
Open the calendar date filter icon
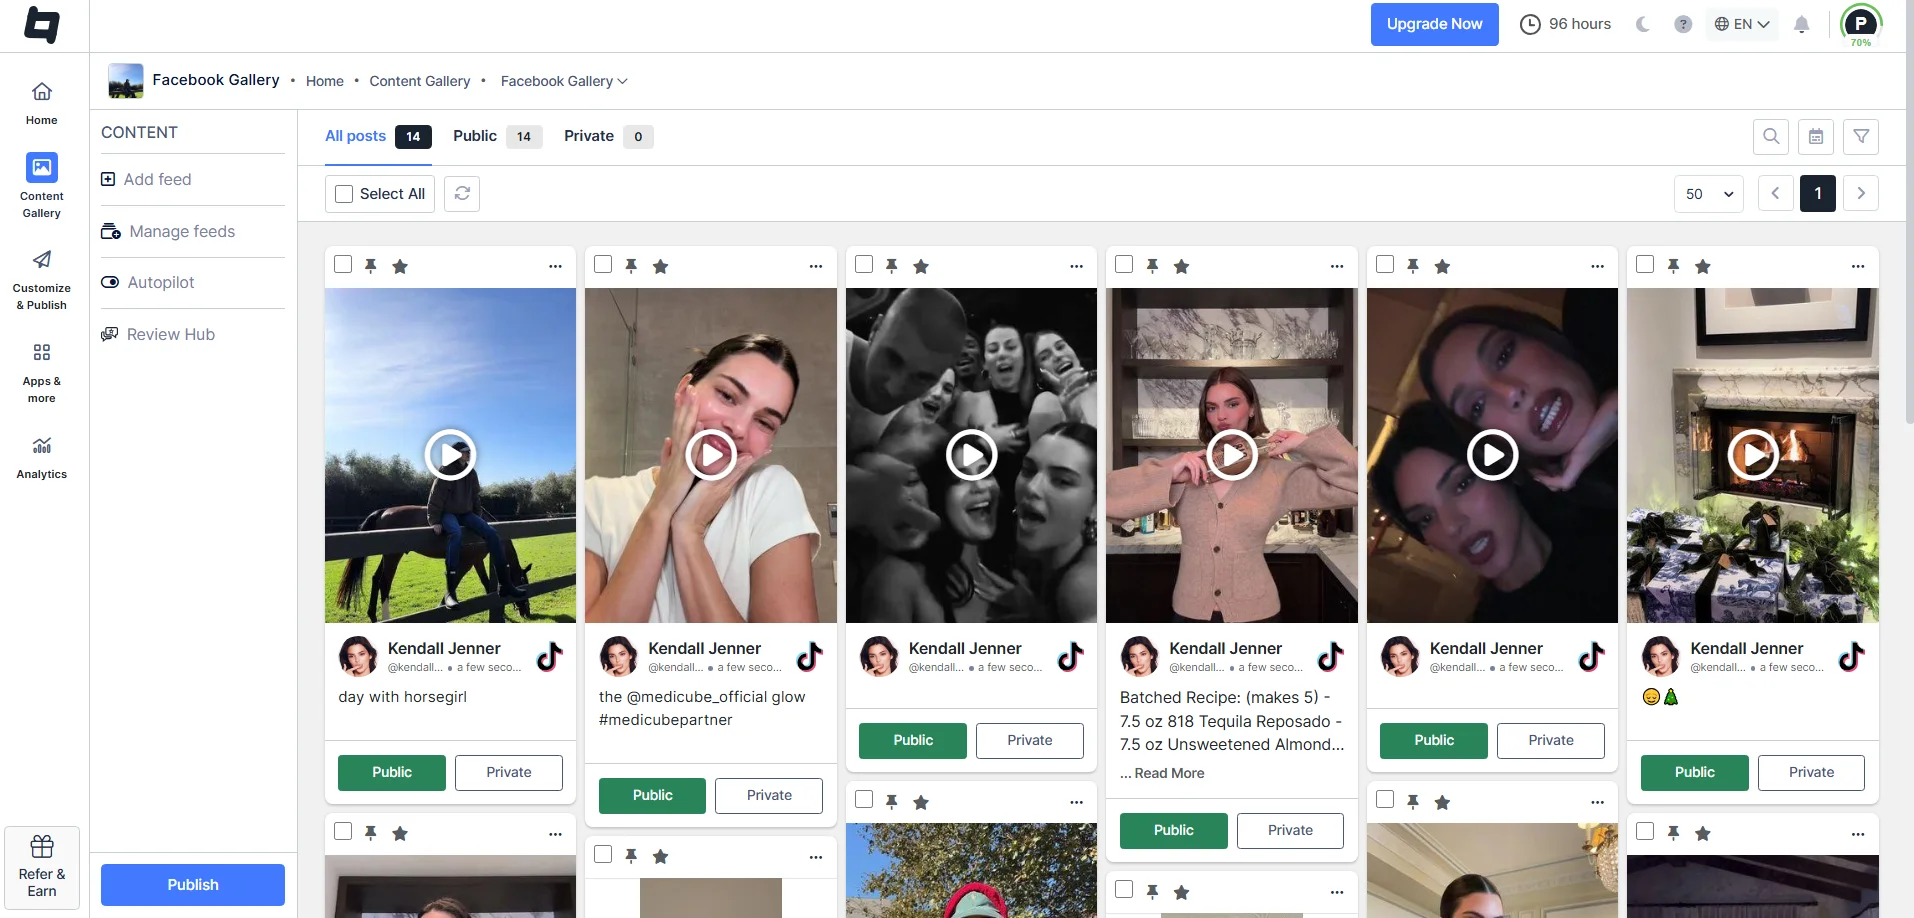pos(1815,137)
